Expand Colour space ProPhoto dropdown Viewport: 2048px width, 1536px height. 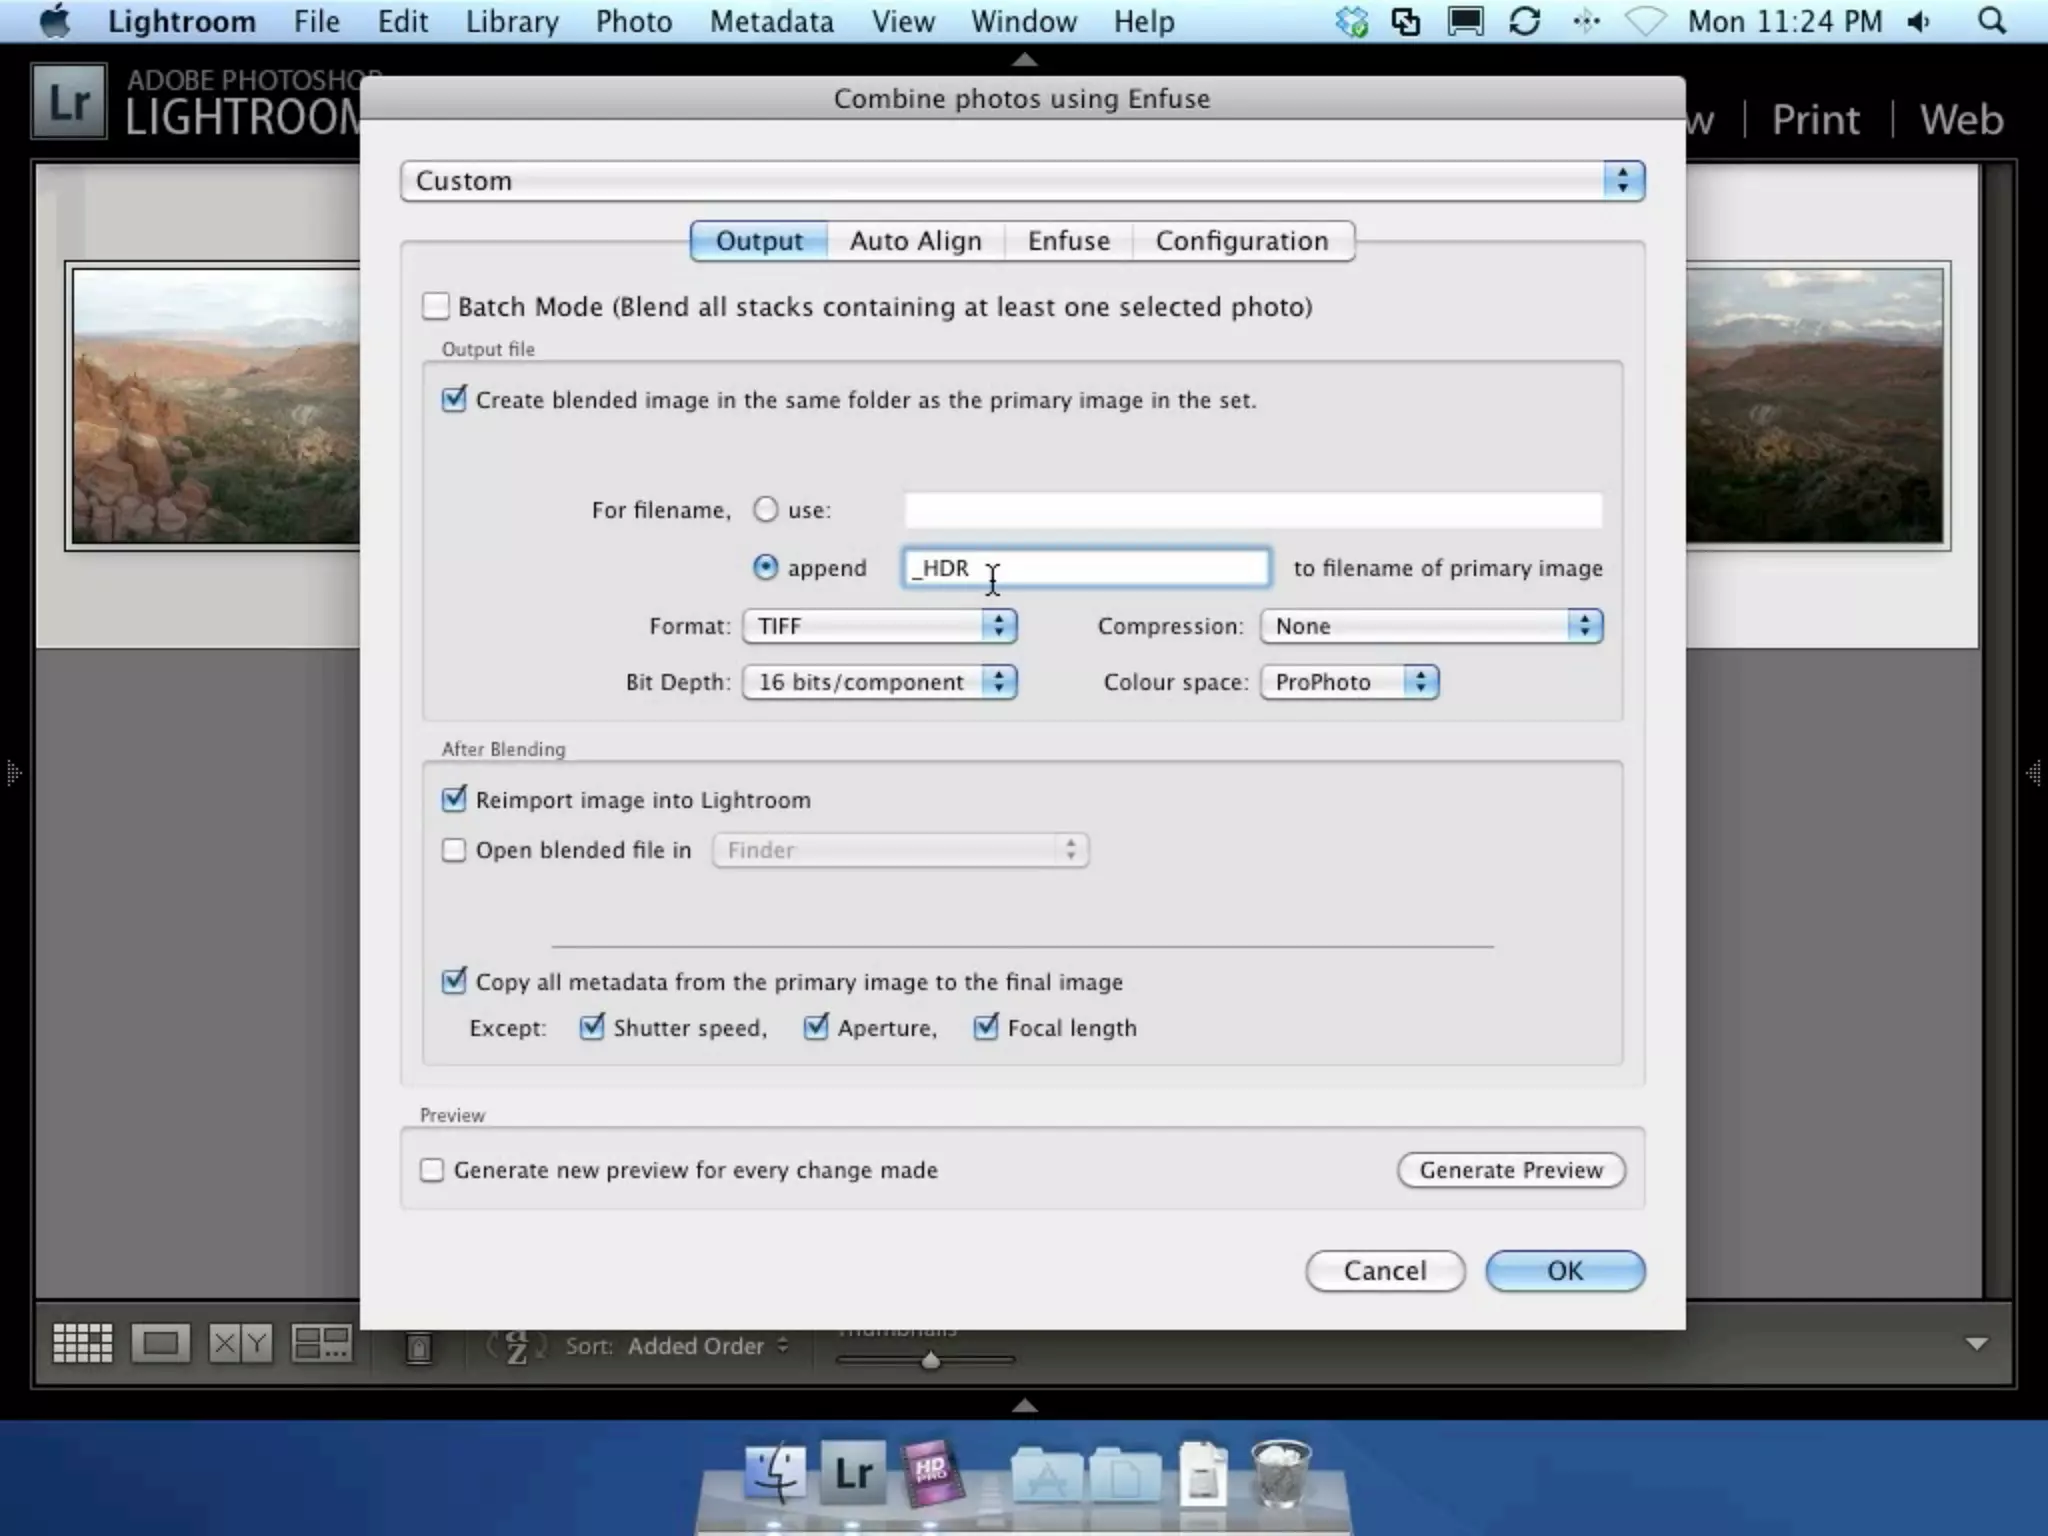pos(1349,682)
